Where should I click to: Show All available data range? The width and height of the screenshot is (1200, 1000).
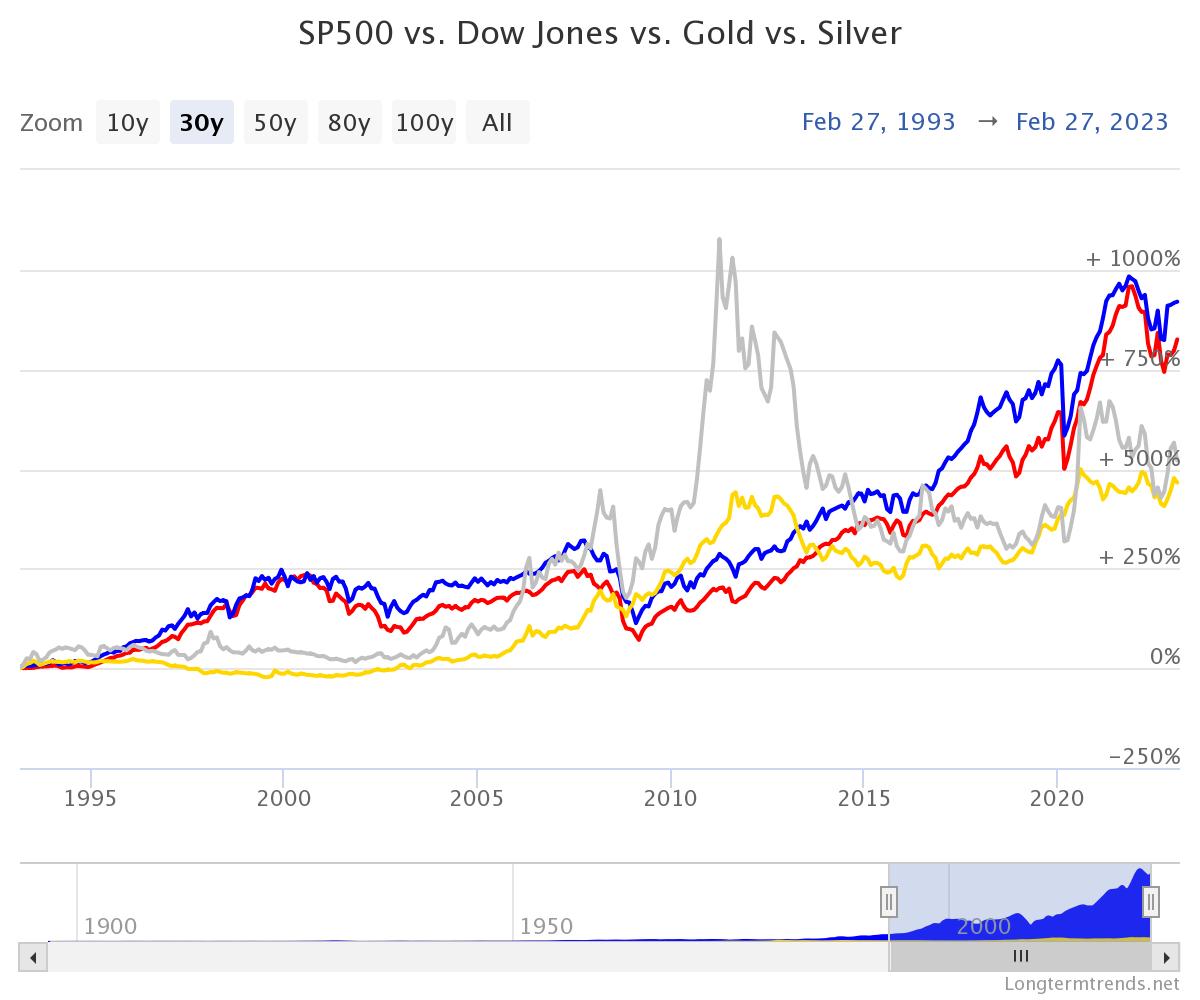[498, 122]
